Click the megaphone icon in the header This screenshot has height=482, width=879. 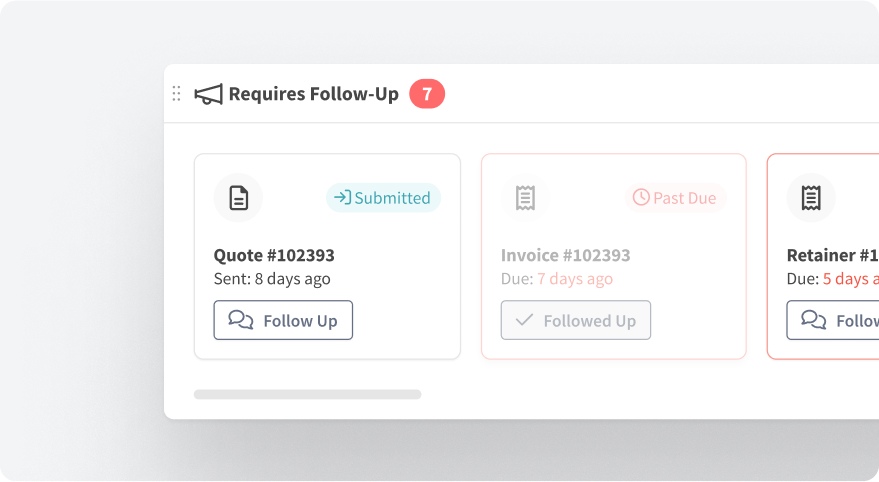[208, 94]
